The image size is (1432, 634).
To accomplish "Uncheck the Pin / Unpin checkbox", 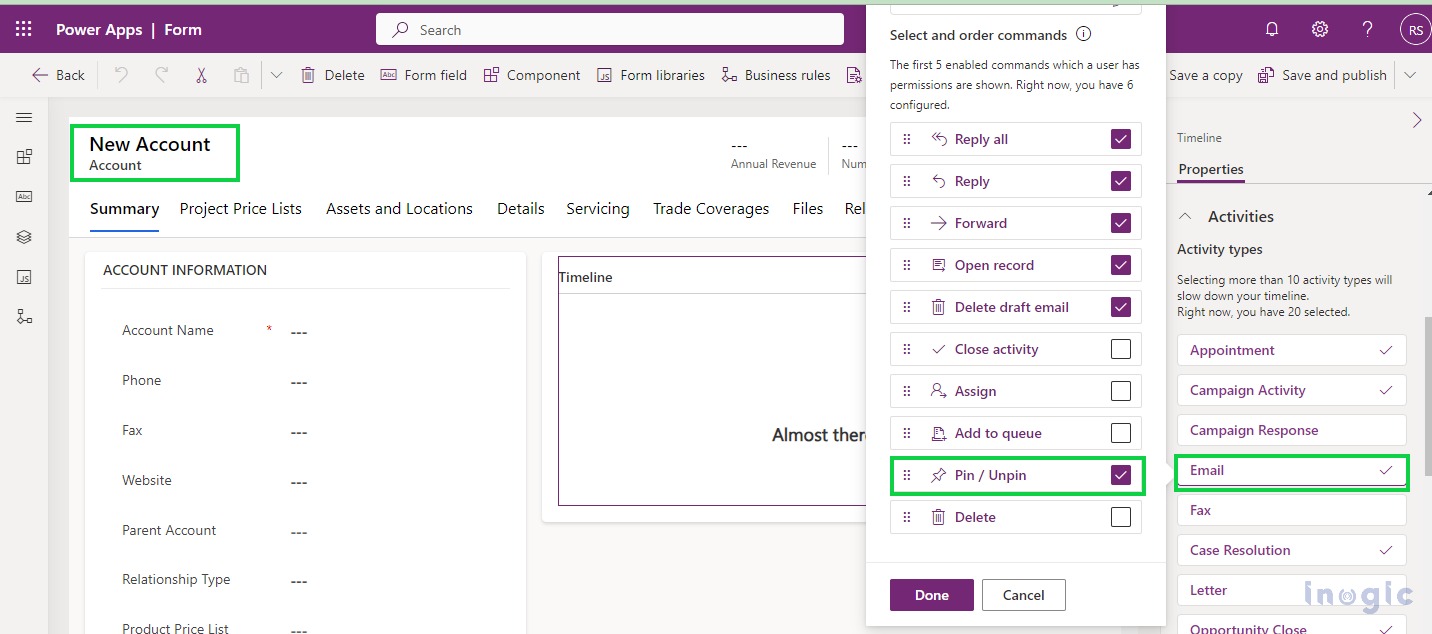I will point(1121,475).
